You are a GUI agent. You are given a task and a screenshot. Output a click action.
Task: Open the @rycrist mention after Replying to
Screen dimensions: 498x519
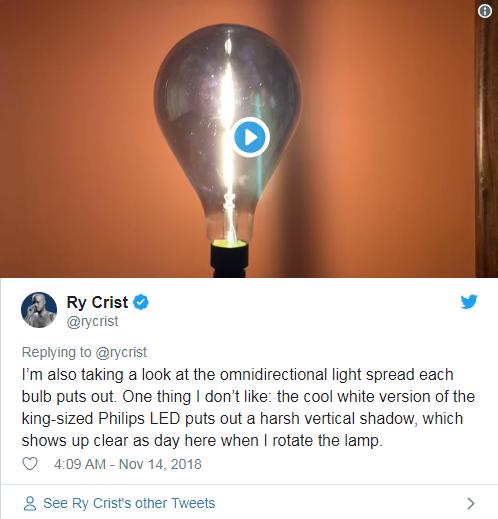(121, 352)
